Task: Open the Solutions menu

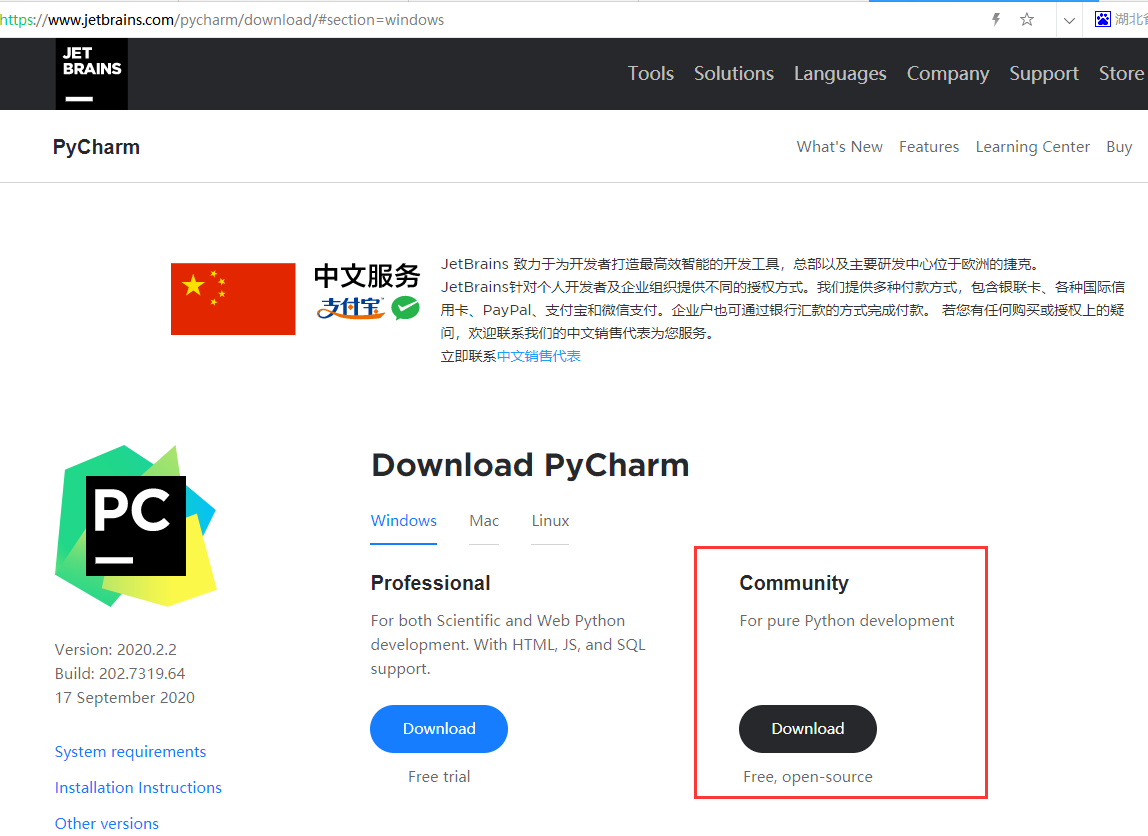Action: [734, 73]
